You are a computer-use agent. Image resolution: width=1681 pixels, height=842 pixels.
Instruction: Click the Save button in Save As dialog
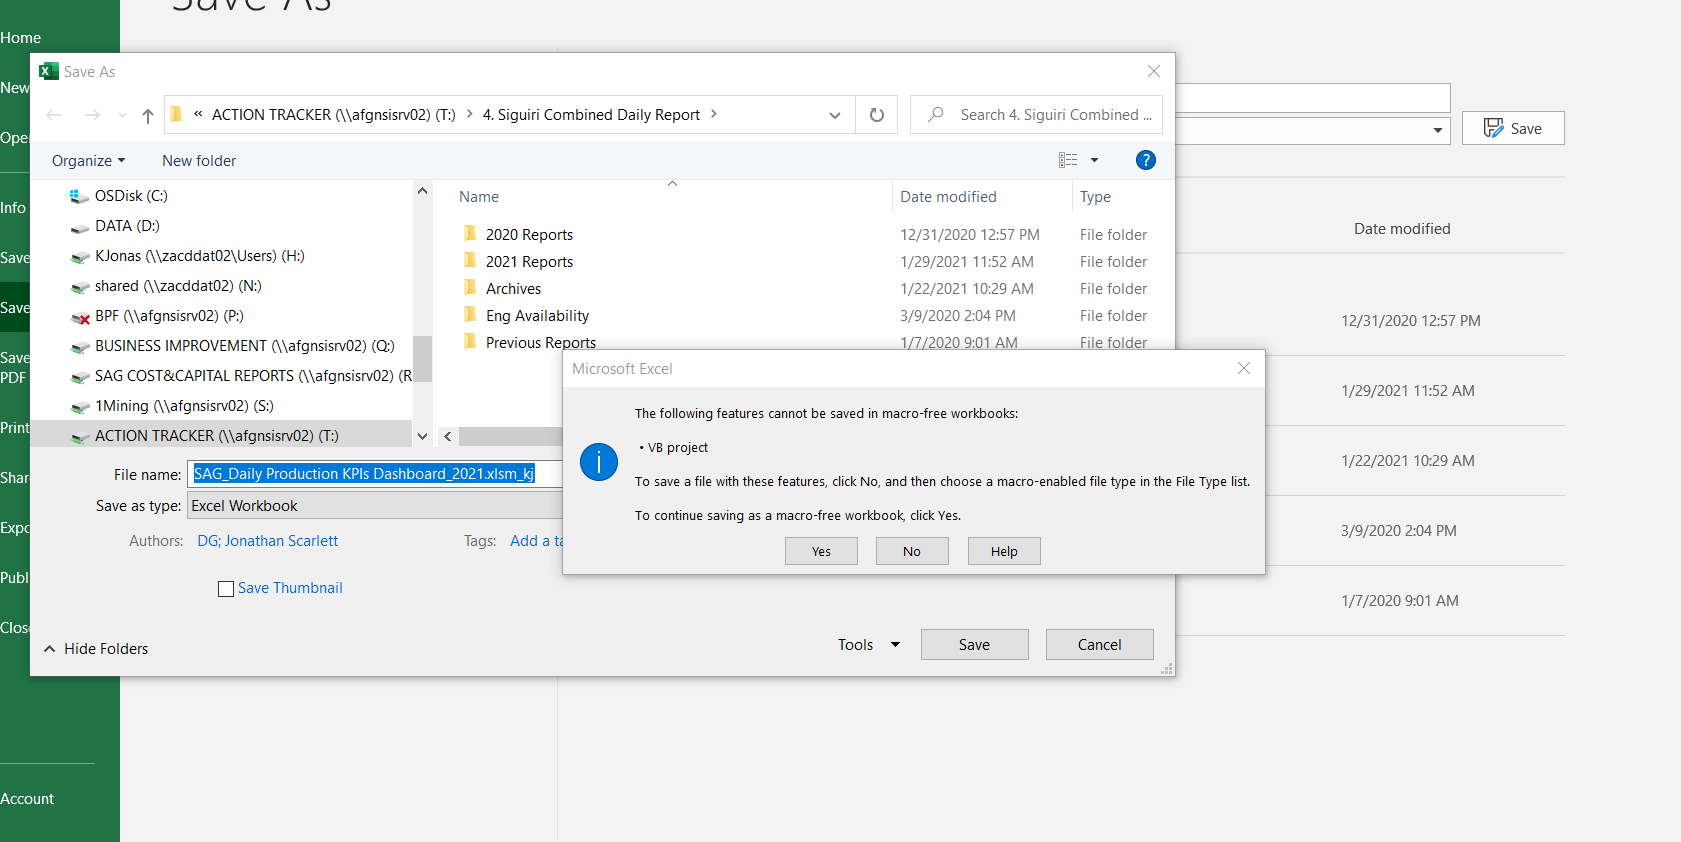pos(974,645)
